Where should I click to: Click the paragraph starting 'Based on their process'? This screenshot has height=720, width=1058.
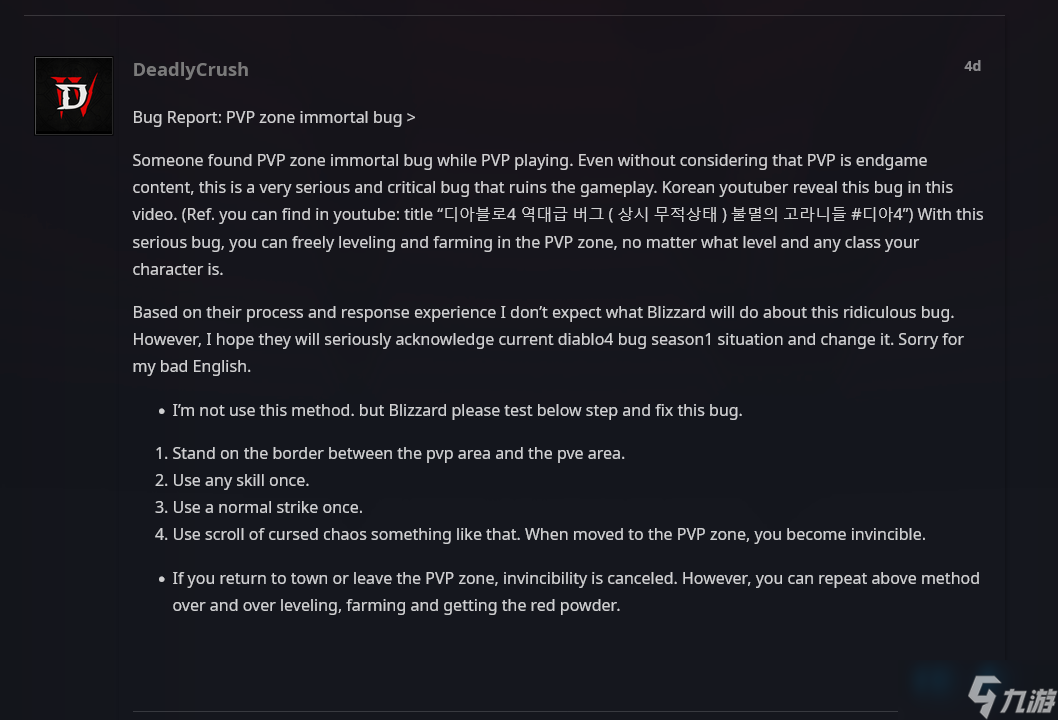click(548, 339)
